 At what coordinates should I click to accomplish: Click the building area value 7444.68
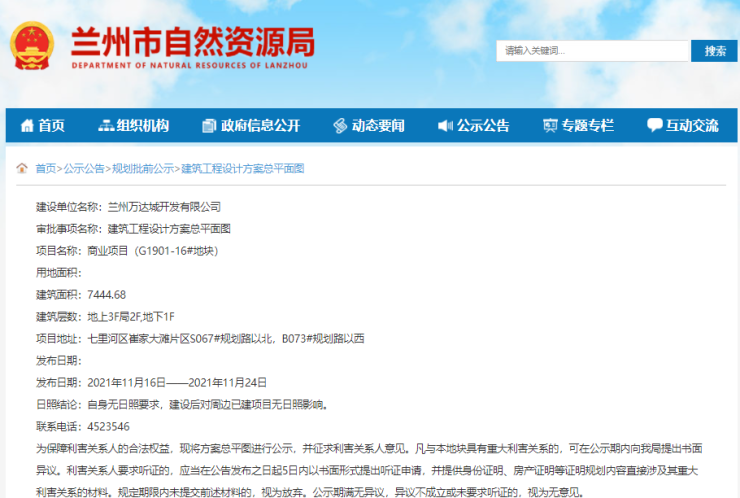(107, 295)
